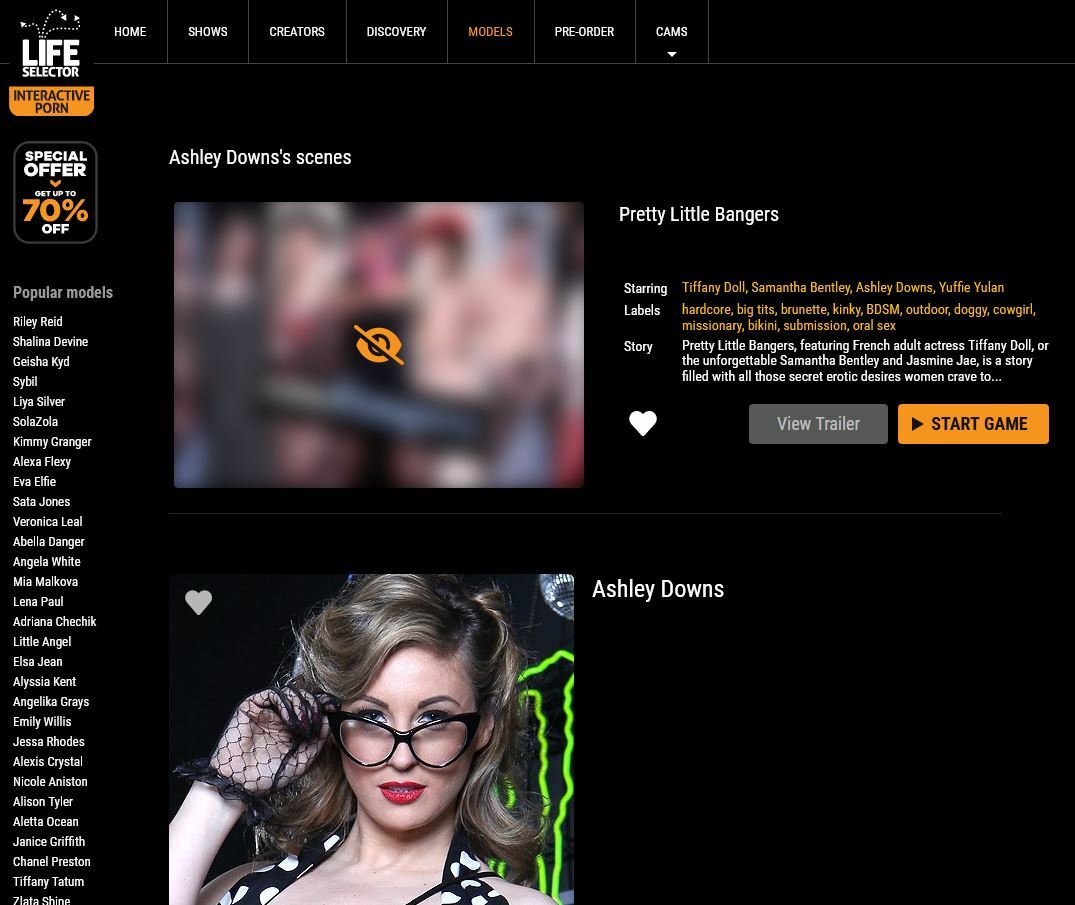This screenshot has width=1075, height=905.
Task: Favorite the Pretty Little Bangers scene heart
Action: [642, 423]
